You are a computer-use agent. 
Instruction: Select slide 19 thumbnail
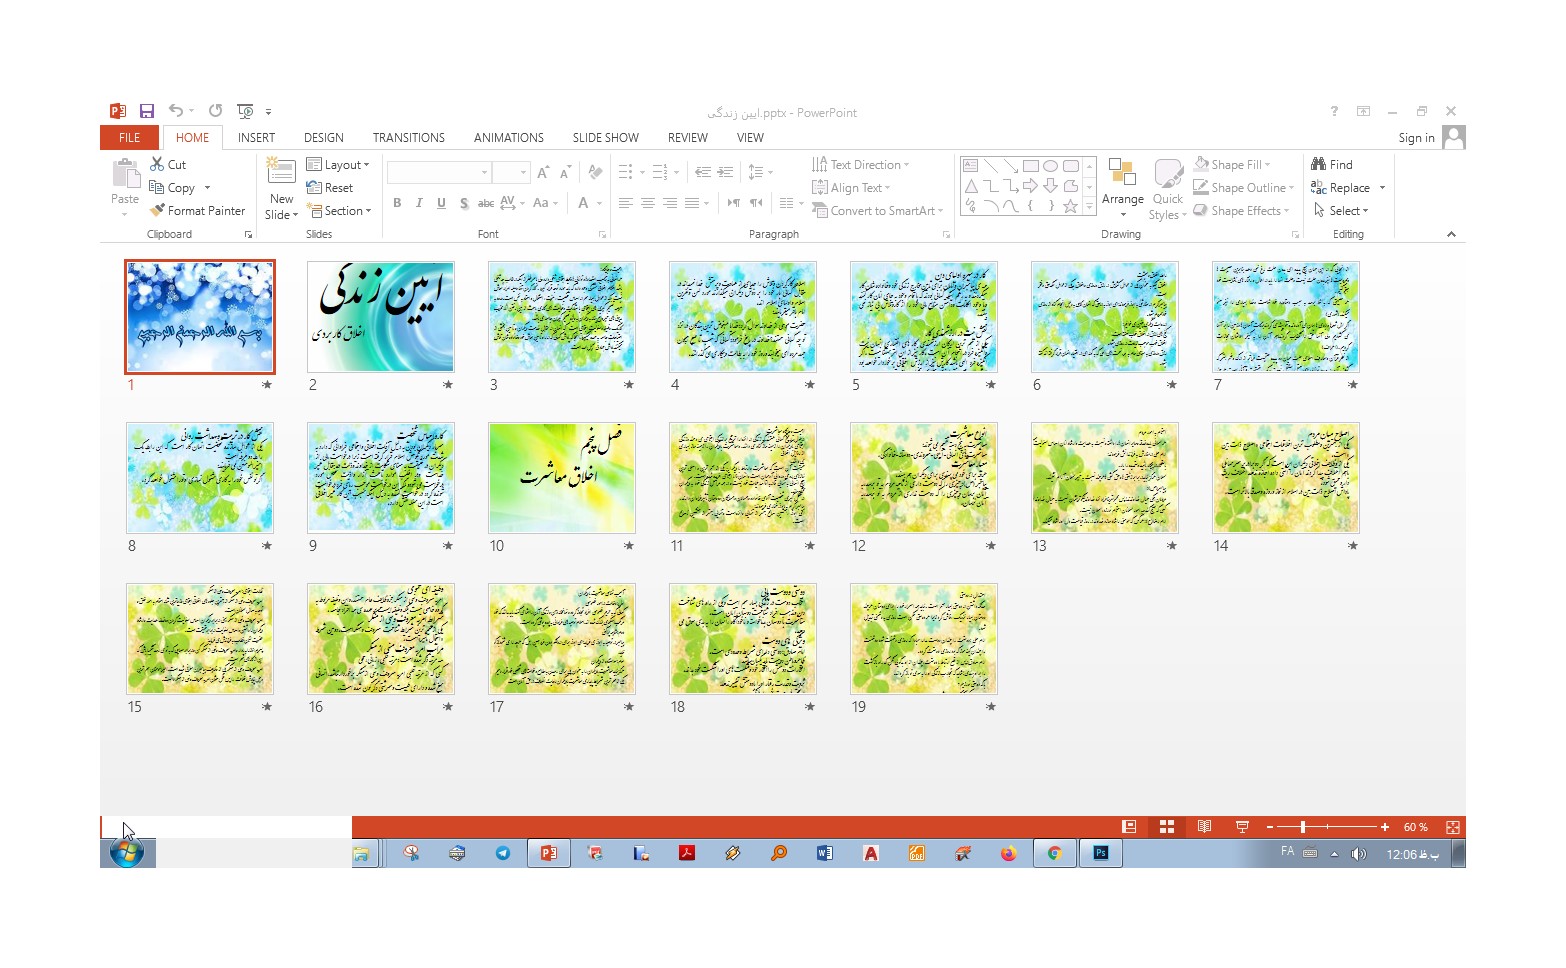tap(924, 639)
